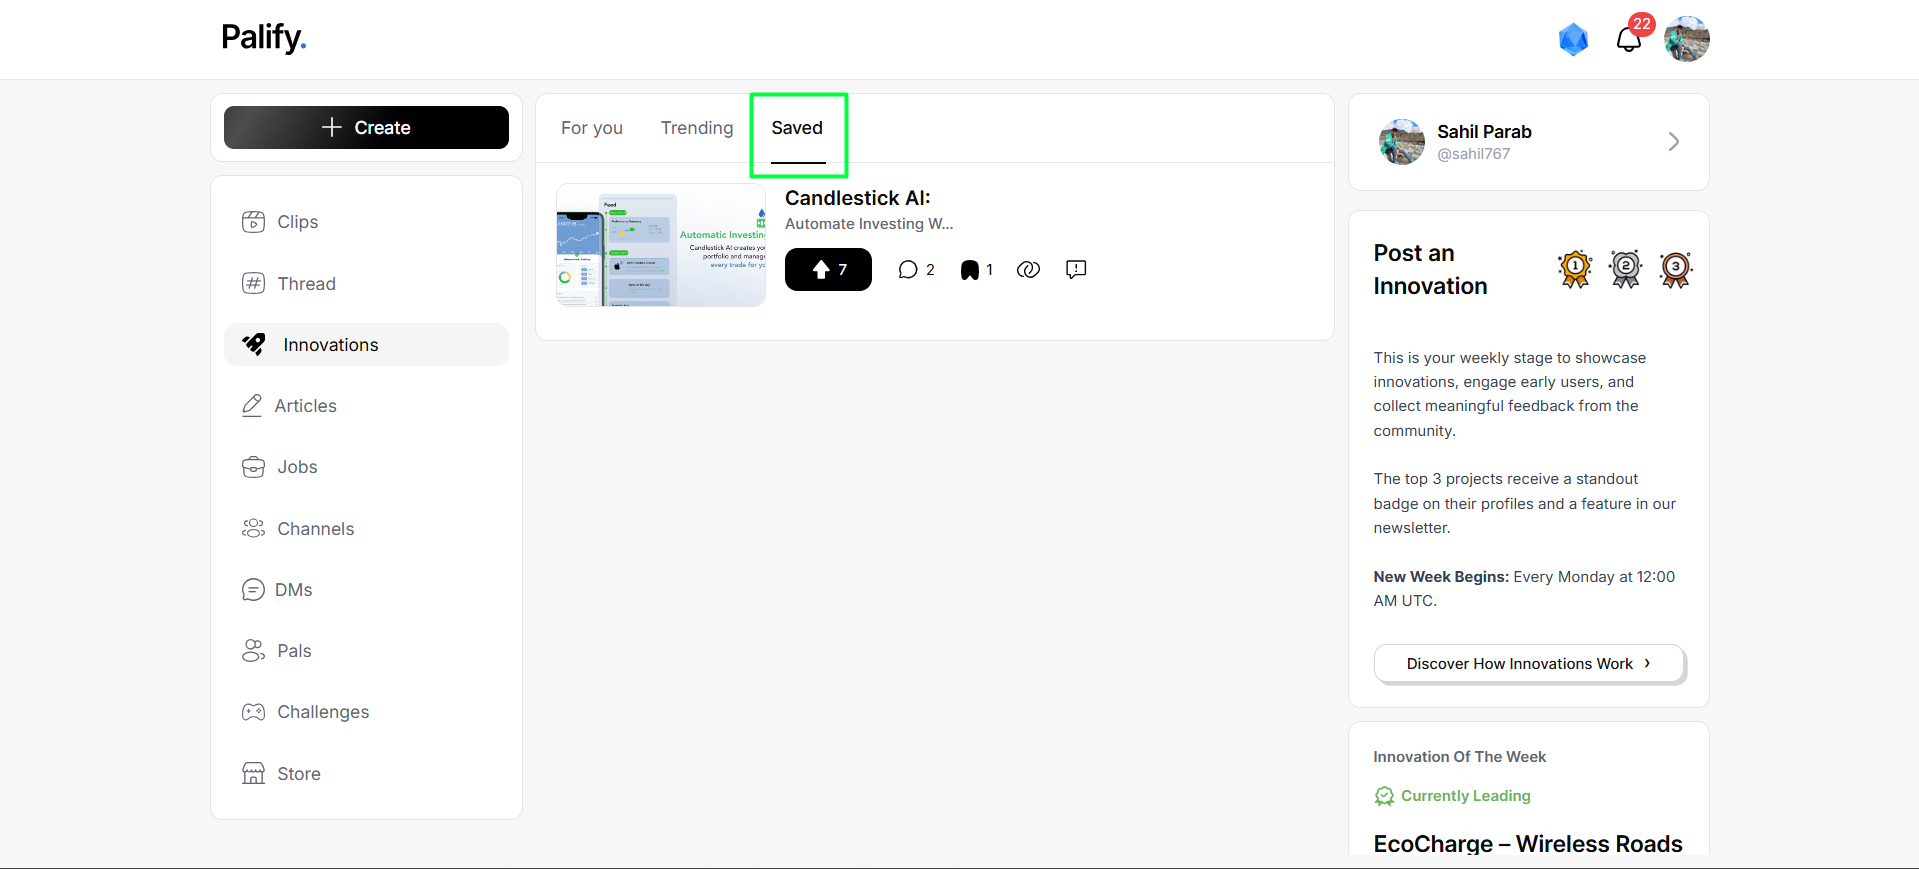Open Sahil Parab profile card
This screenshot has height=869, width=1919.
pyautogui.click(x=1529, y=142)
